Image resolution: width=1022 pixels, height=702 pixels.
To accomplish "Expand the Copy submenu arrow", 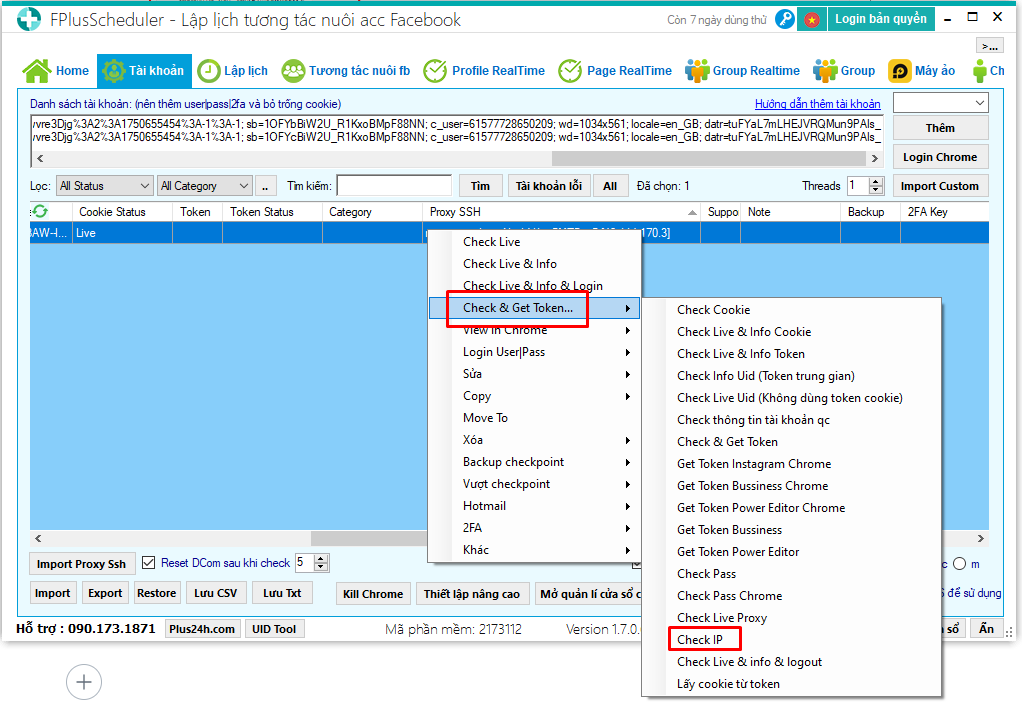I will pyautogui.click(x=628, y=396).
